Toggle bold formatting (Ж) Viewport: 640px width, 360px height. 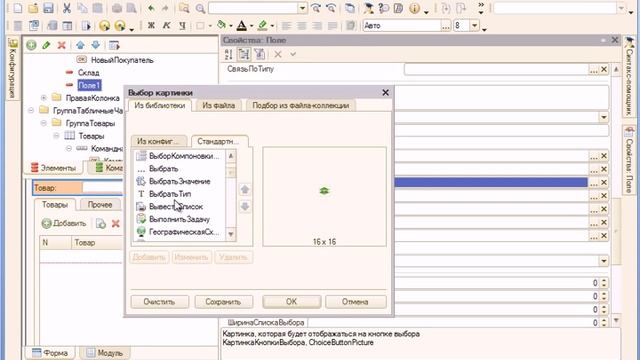[x=151, y=25]
